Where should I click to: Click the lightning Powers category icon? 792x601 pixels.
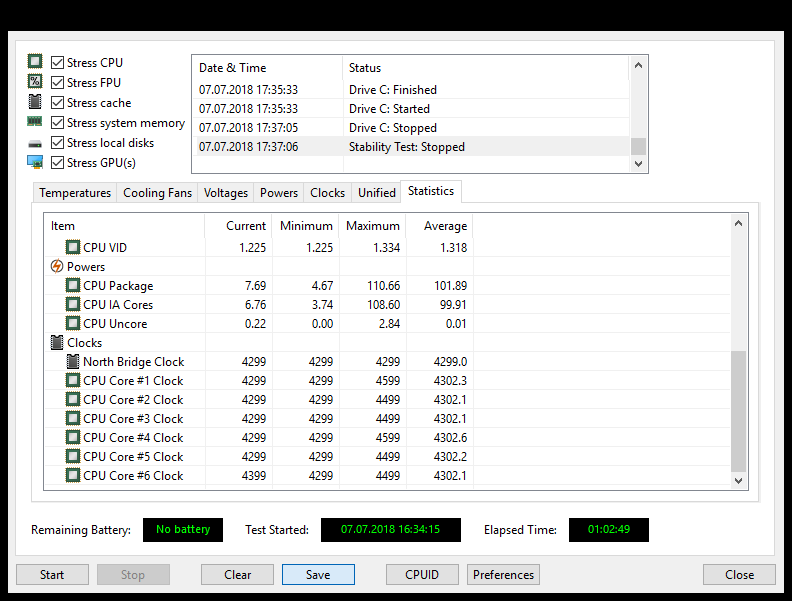pos(57,266)
